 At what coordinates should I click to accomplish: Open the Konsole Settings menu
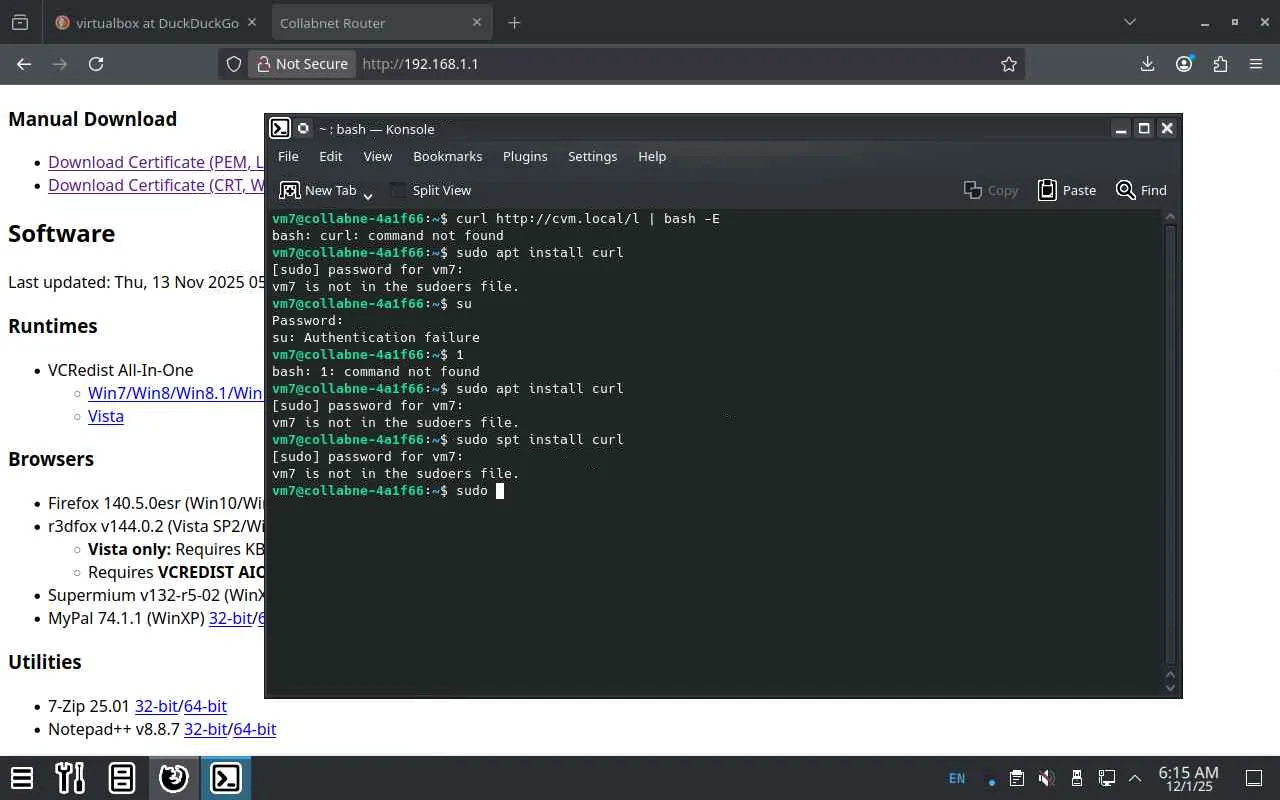pyautogui.click(x=592, y=156)
